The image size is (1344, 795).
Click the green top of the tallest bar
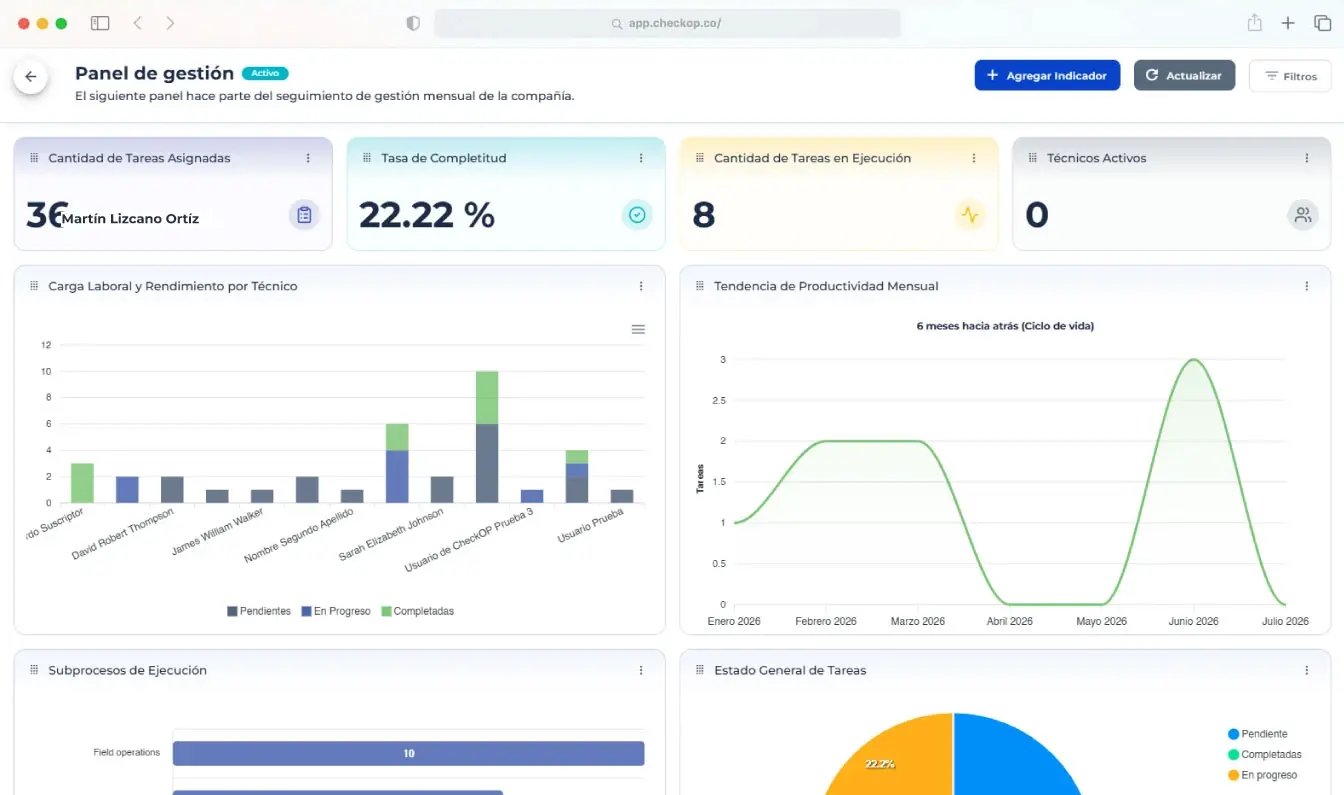487,397
